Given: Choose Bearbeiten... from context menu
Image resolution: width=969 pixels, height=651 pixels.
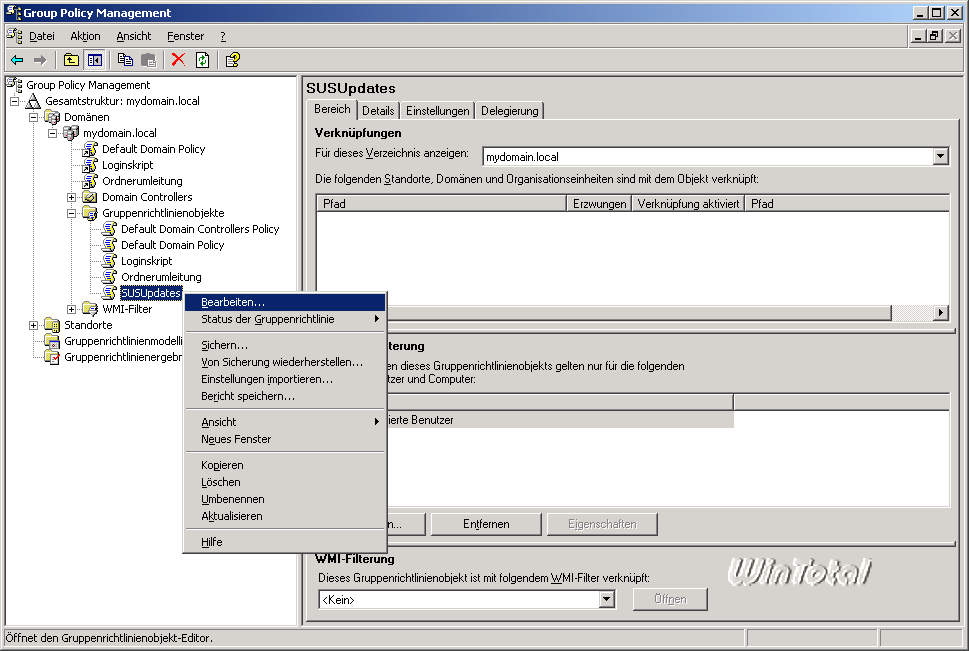Looking at the screenshot, I should point(285,302).
